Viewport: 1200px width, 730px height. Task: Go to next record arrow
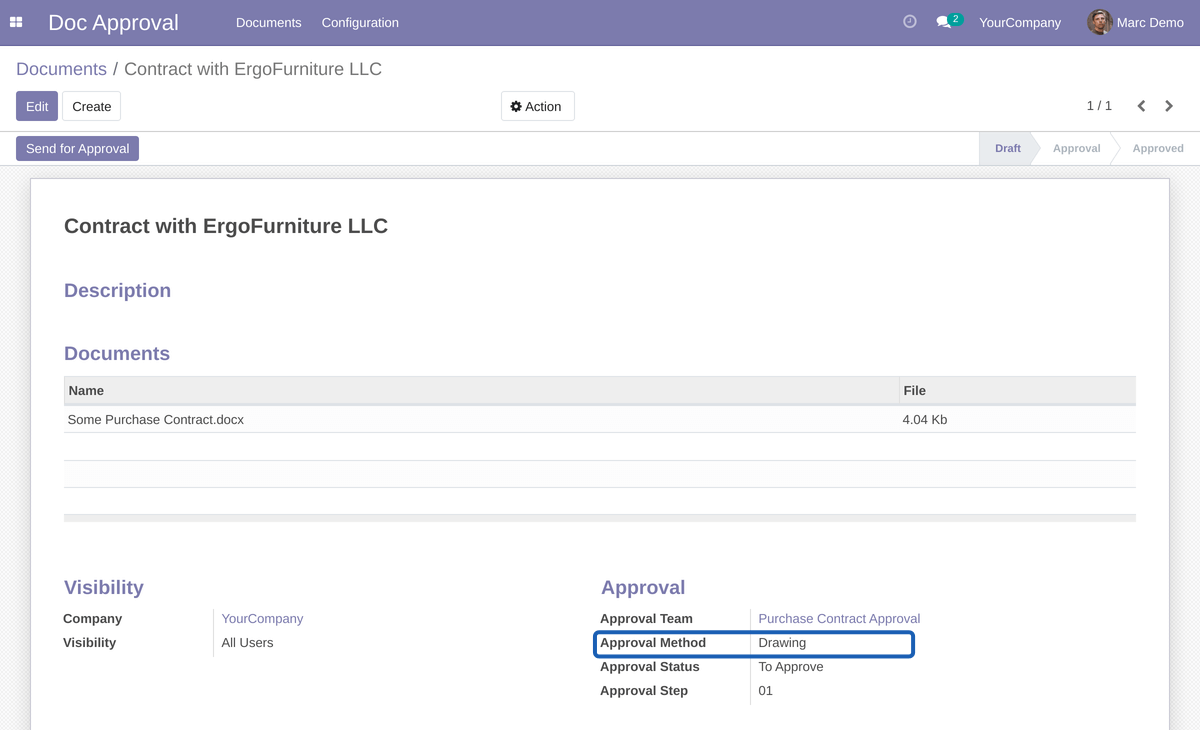(1169, 106)
